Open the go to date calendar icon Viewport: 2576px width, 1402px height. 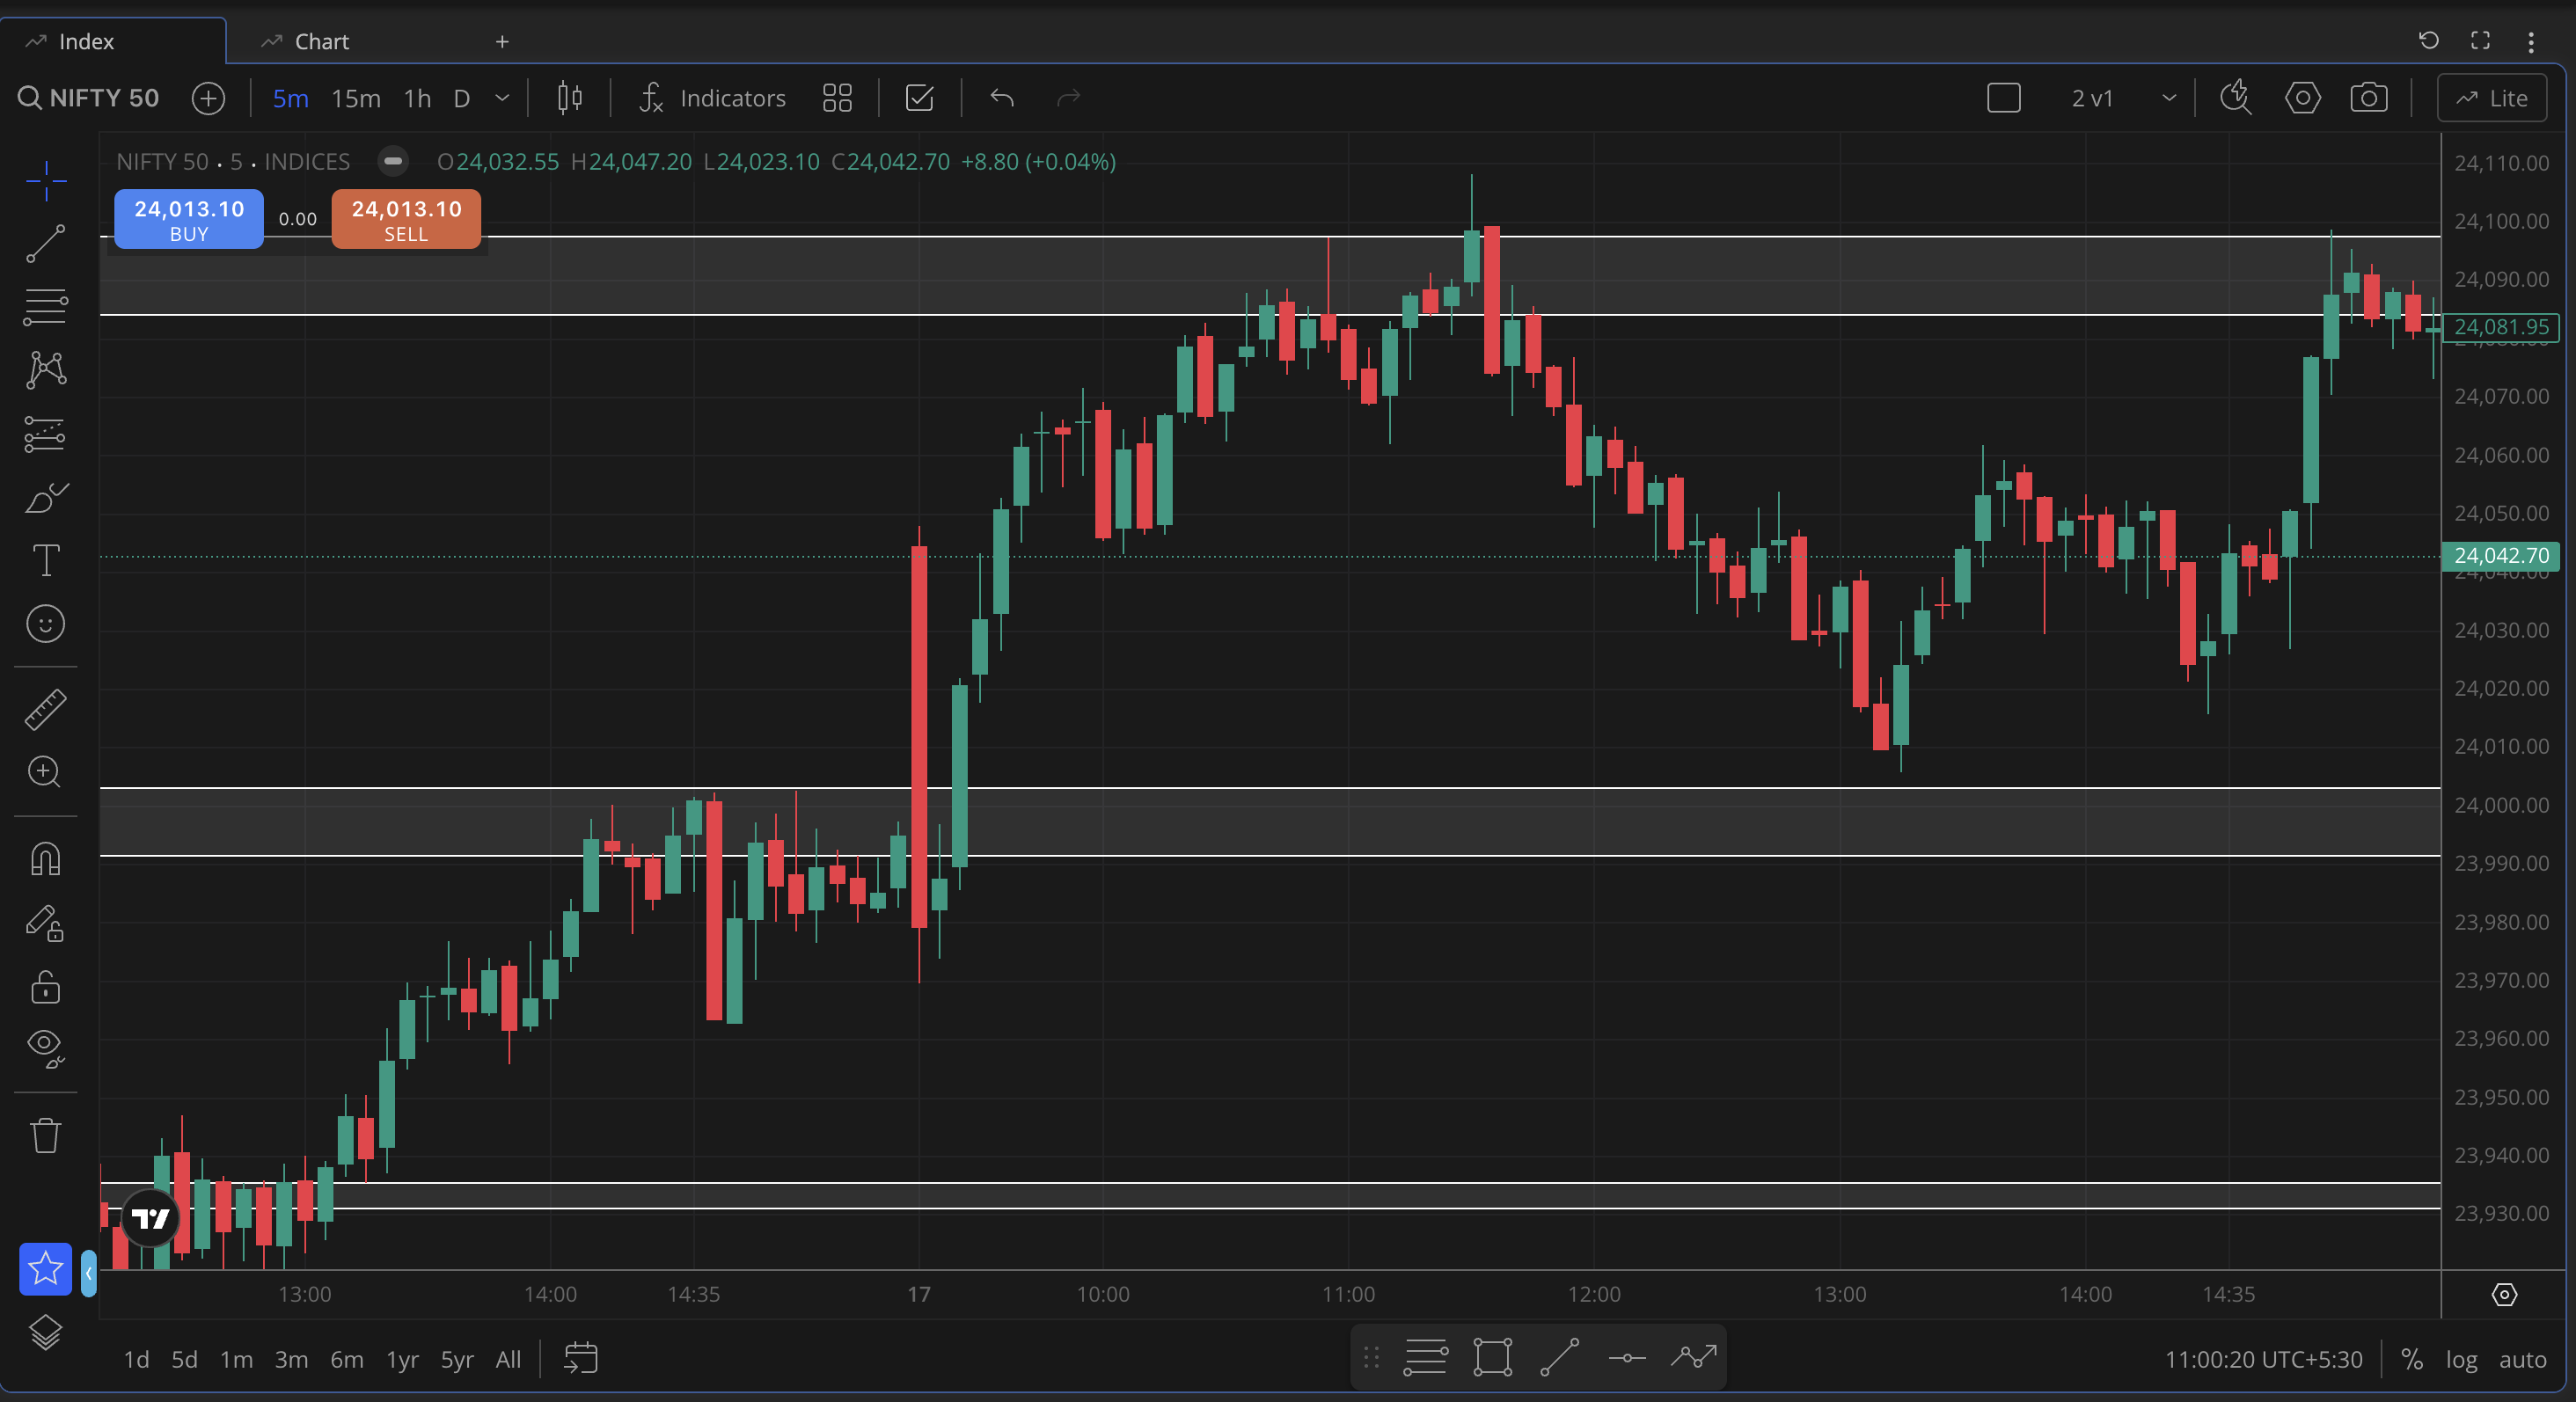[581, 1358]
